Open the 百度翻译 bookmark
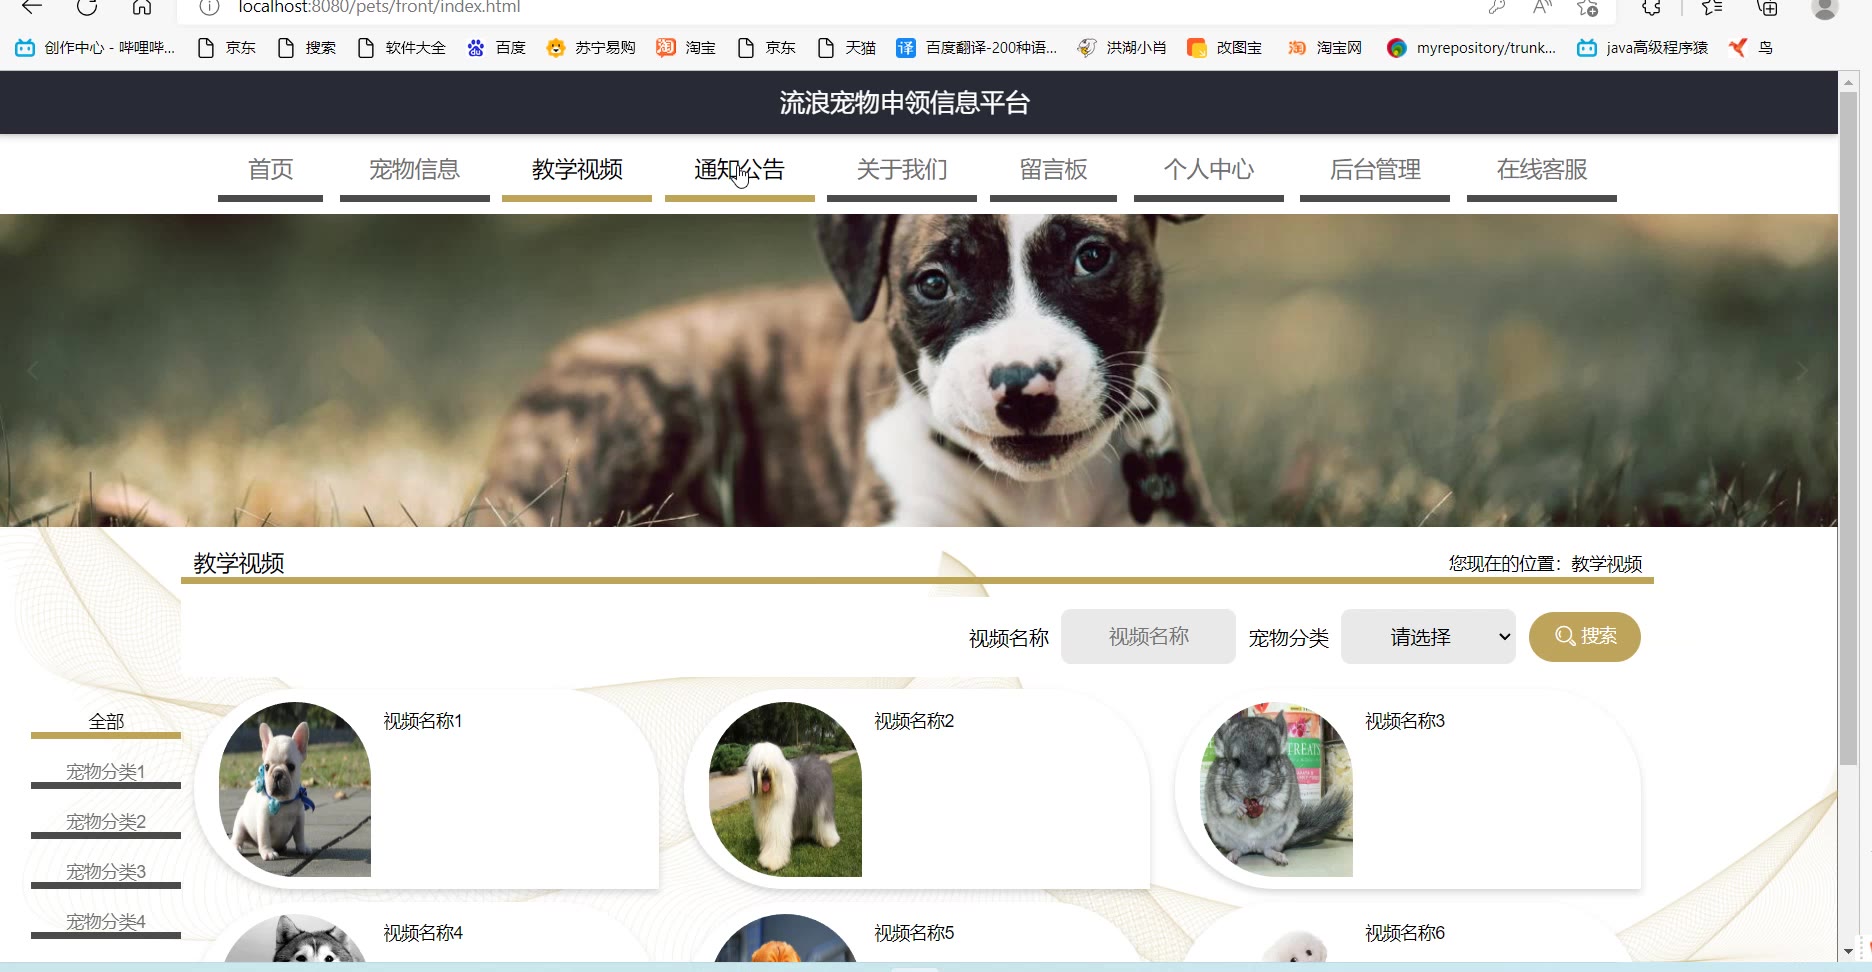1872x972 pixels. (x=976, y=47)
